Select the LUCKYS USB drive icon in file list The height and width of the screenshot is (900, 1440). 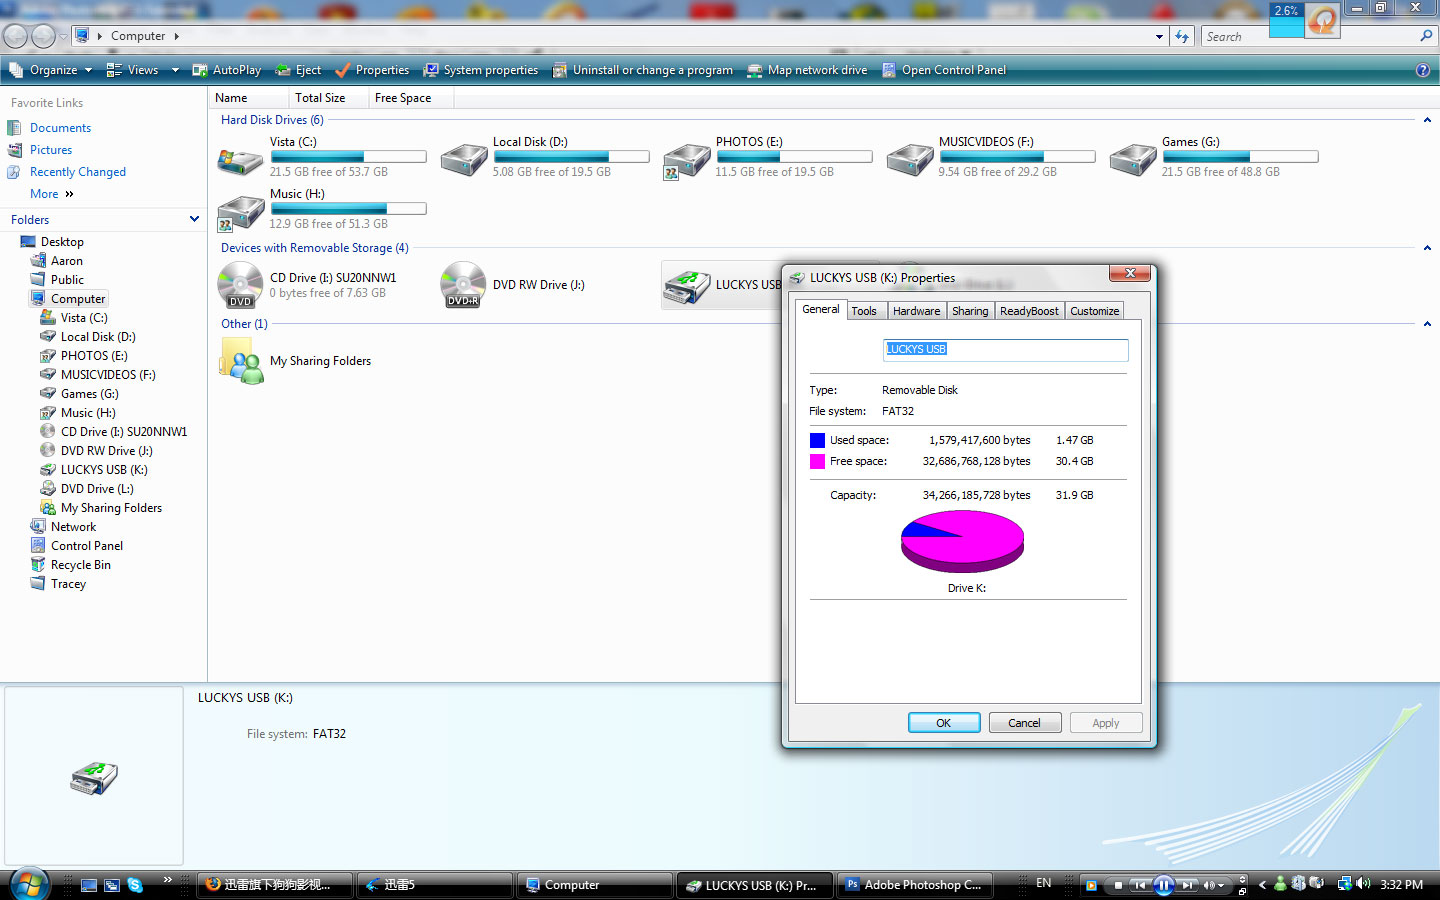[687, 286]
